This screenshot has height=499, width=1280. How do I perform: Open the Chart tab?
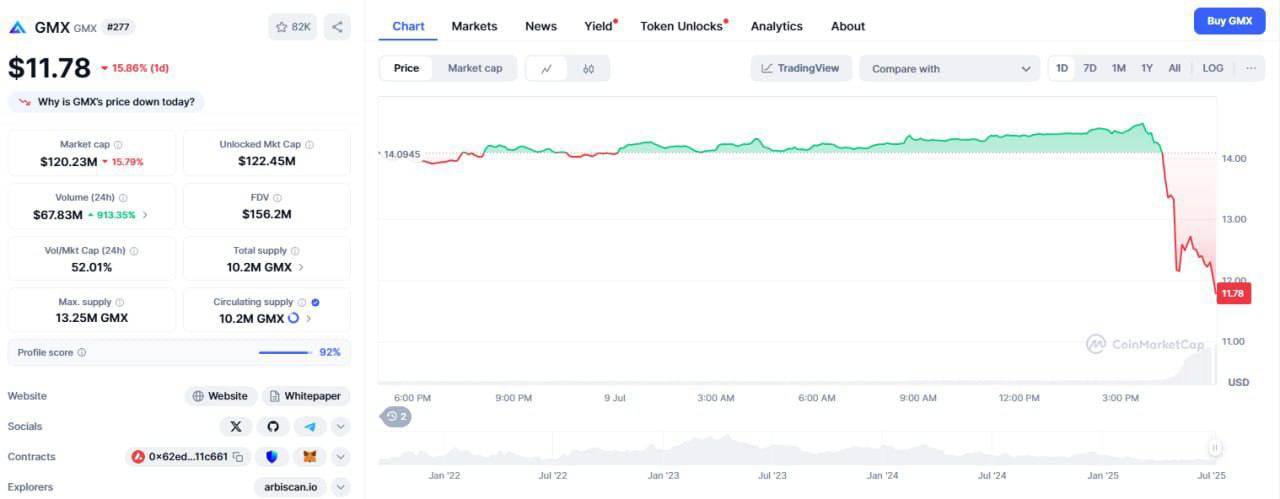click(x=408, y=26)
